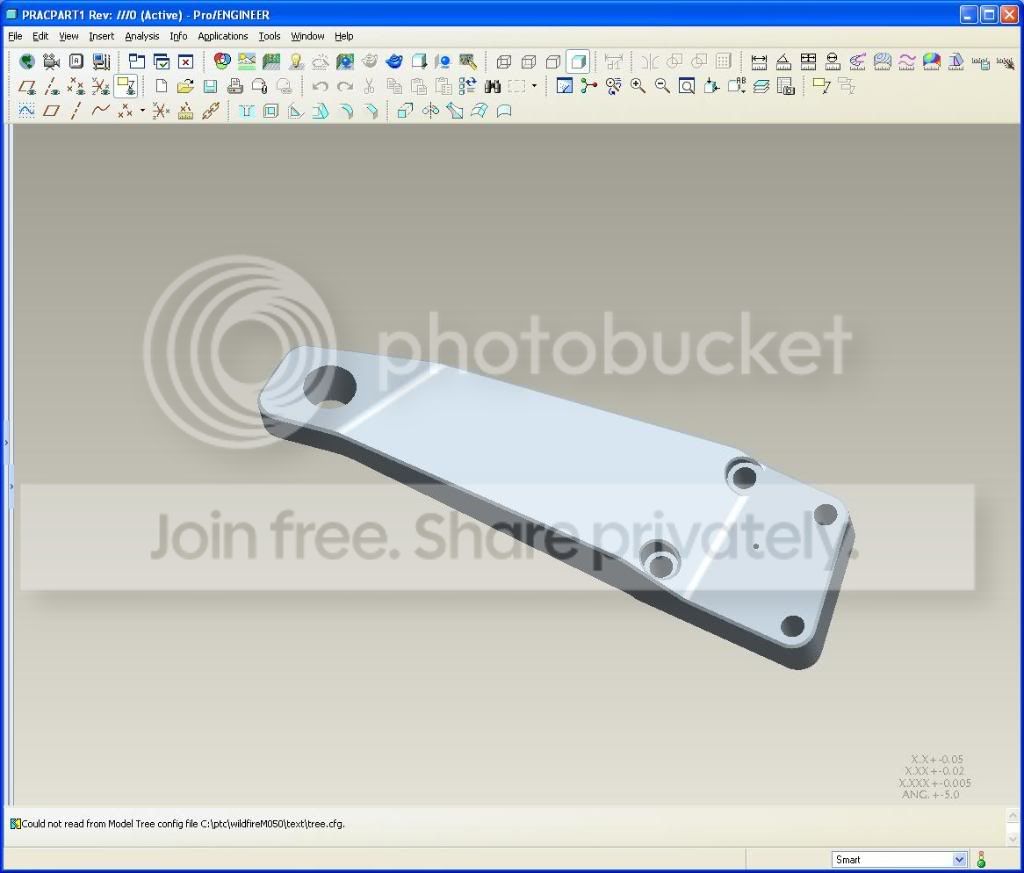
Task: Click the Distance measurement ruler icon
Action: 759,62
